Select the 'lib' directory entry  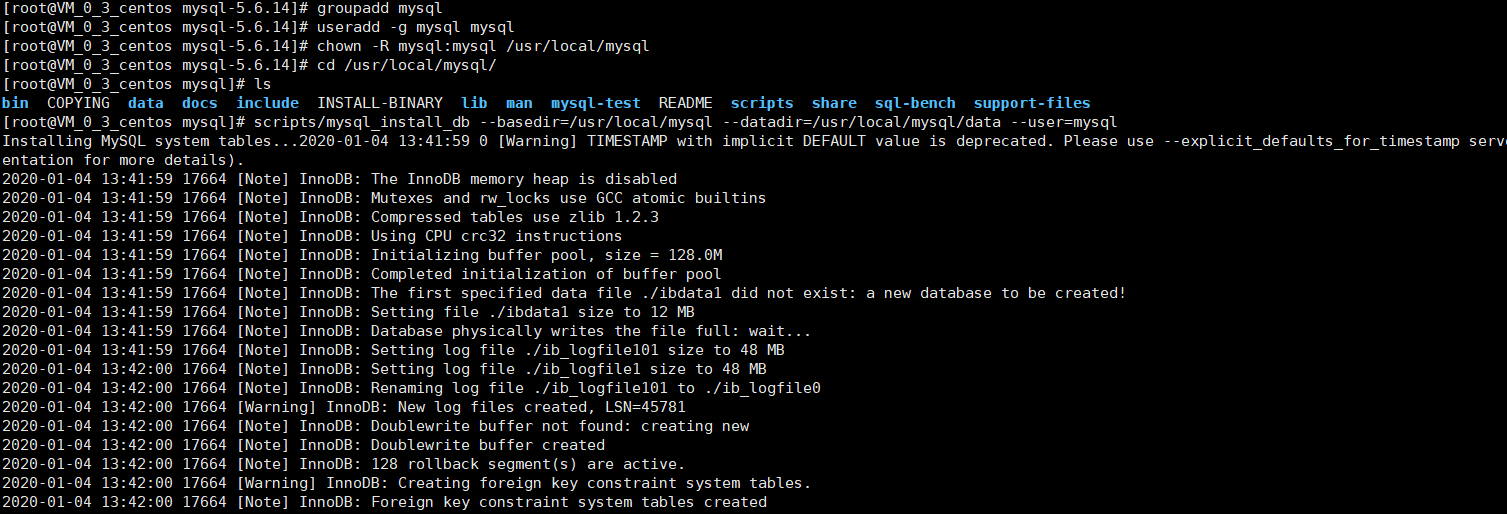pyautogui.click(x=475, y=103)
